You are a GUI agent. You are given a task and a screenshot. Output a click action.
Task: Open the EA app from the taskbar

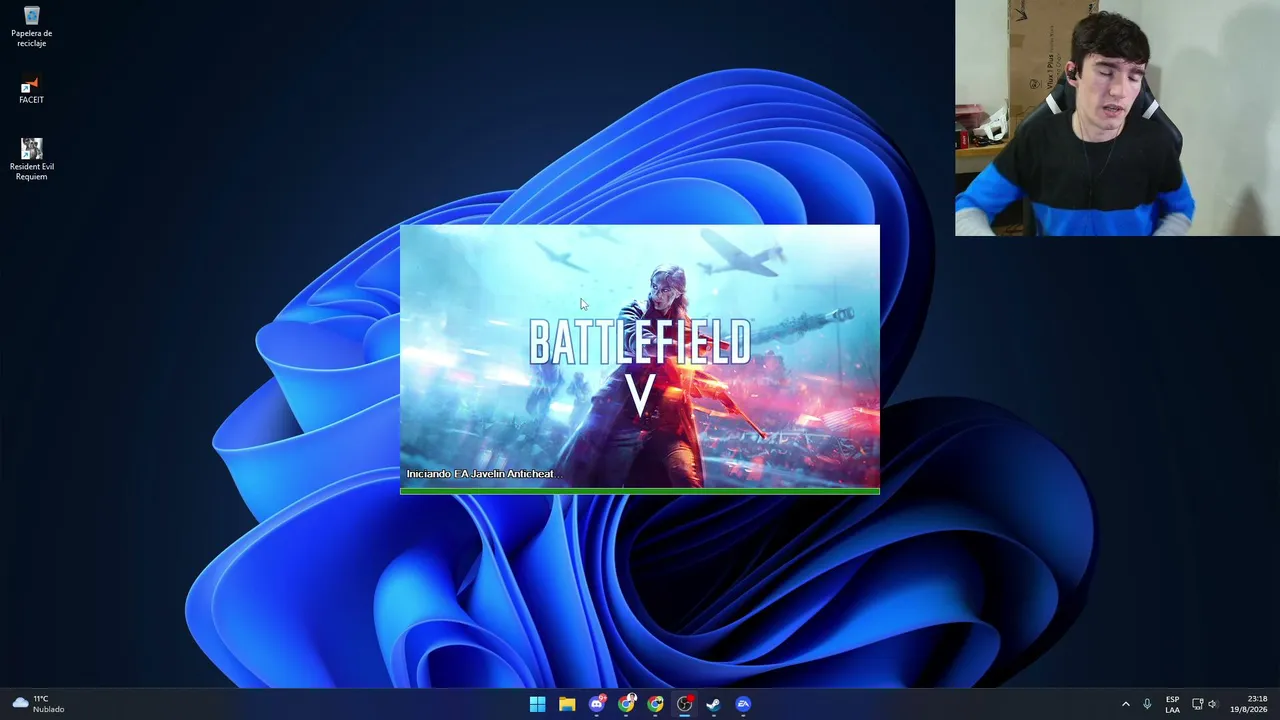[x=743, y=704]
